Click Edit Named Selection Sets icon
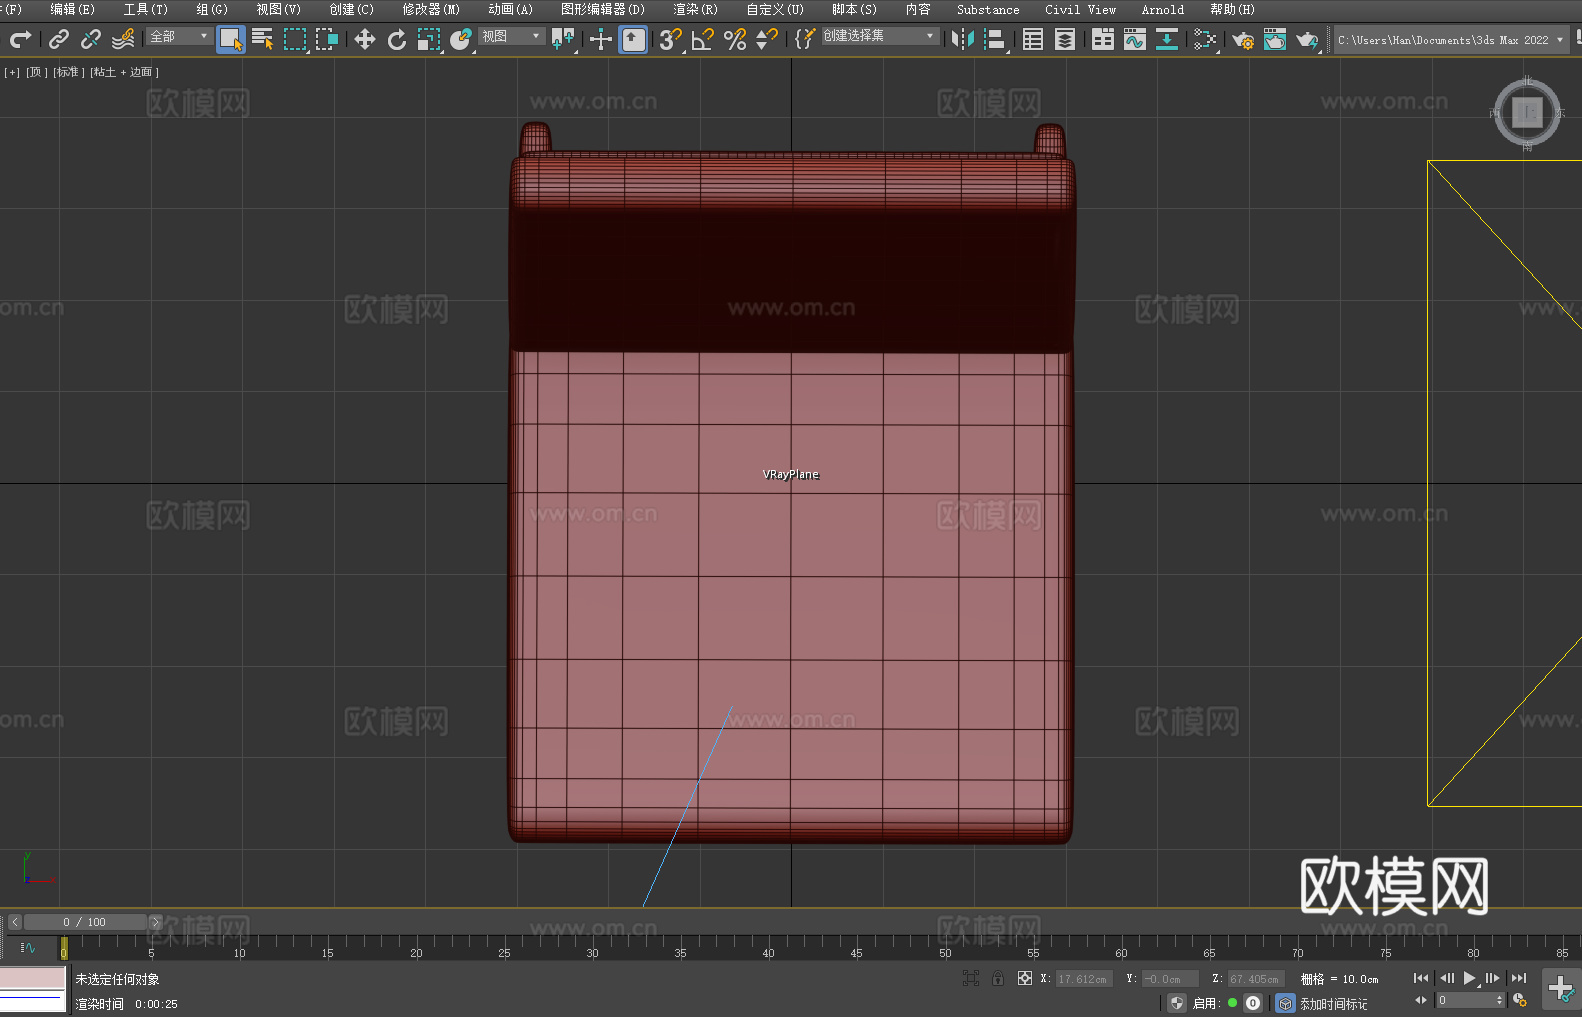1582x1017 pixels. tap(805, 39)
